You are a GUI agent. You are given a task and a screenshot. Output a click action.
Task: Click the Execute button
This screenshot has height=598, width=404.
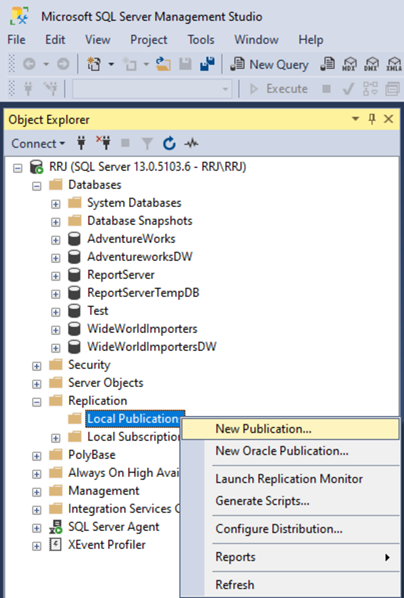(279, 89)
